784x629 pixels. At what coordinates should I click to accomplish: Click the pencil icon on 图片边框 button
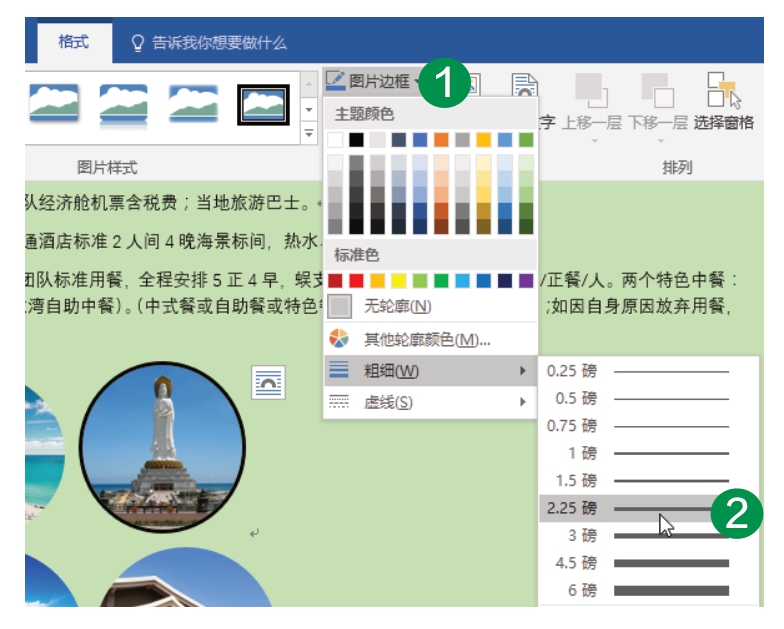[336, 80]
